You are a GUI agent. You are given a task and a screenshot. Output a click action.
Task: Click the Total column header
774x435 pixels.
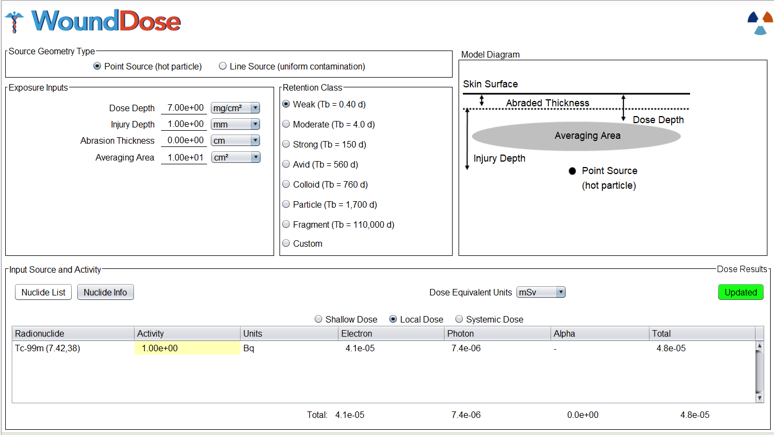(x=702, y=333)
